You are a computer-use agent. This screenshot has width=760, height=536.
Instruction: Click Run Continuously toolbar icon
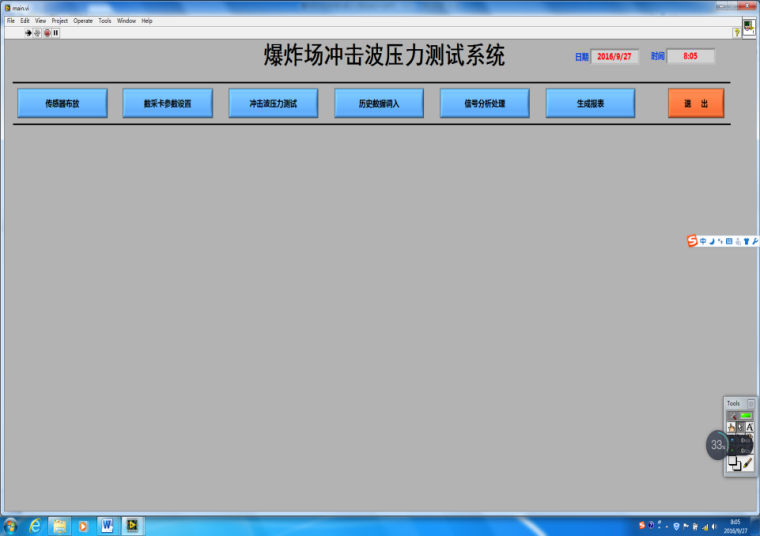(38, 32)
